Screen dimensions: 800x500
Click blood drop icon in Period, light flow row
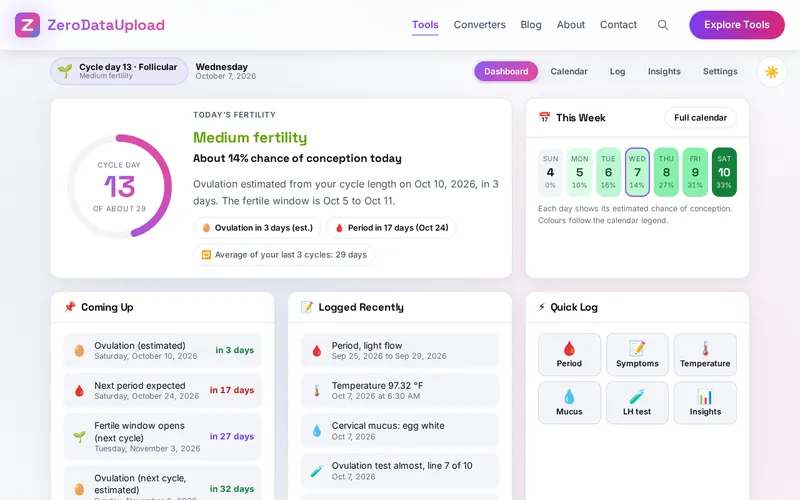click(x=317, y=351)
